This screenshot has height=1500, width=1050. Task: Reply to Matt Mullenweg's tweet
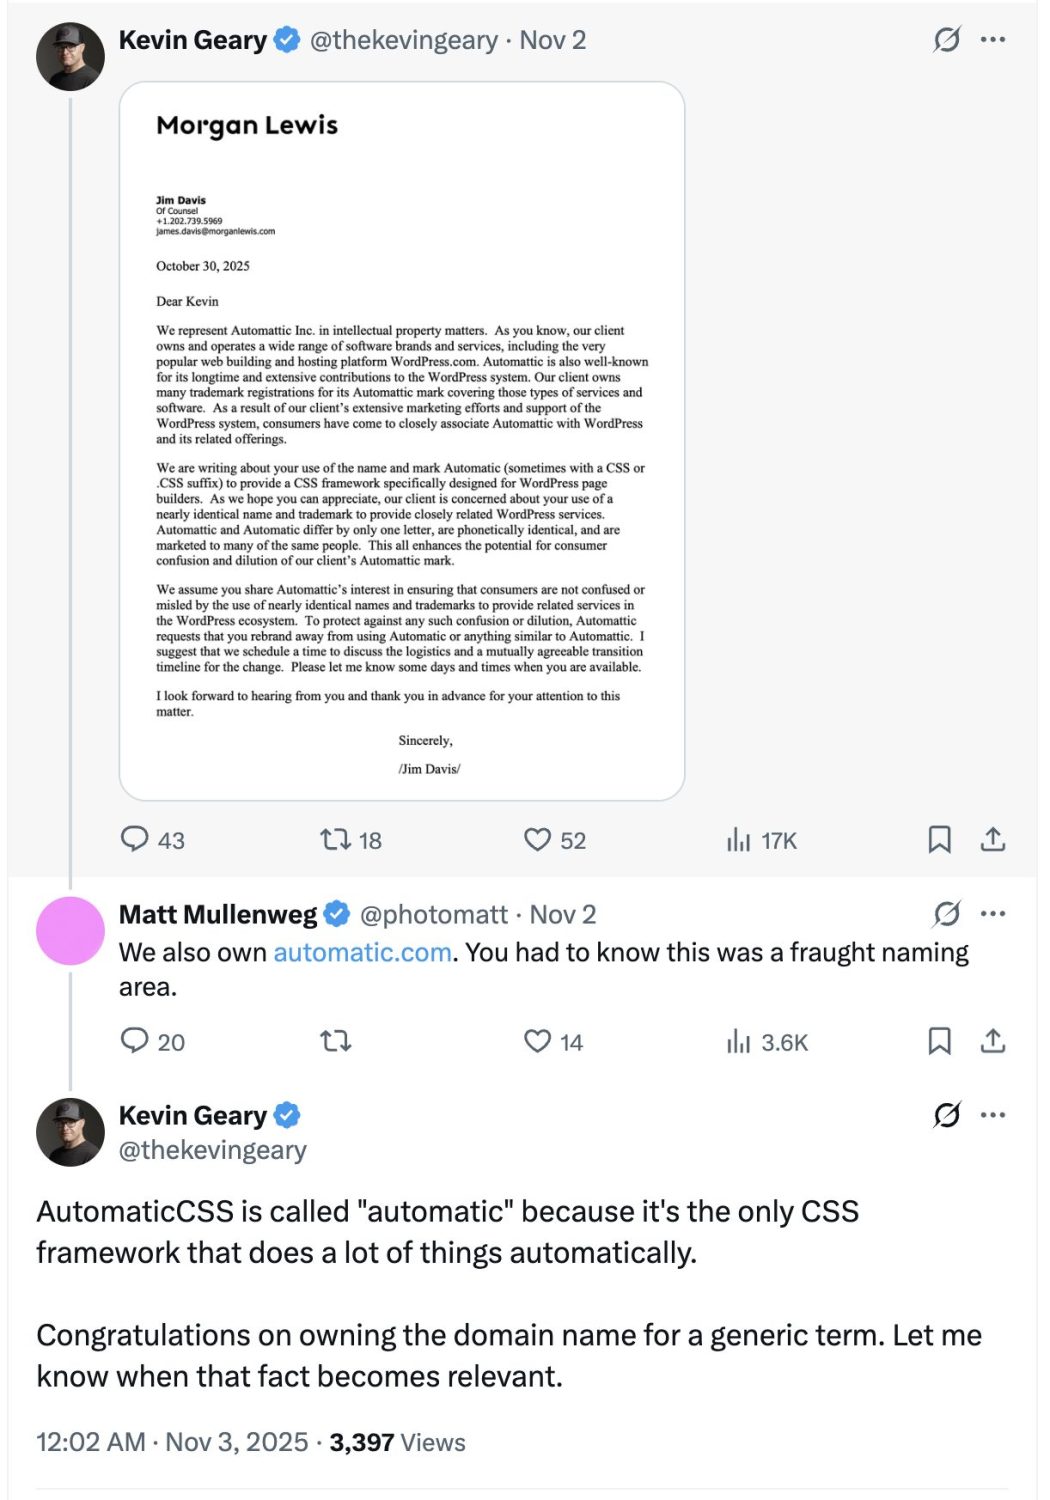(x=134, y=1041)
